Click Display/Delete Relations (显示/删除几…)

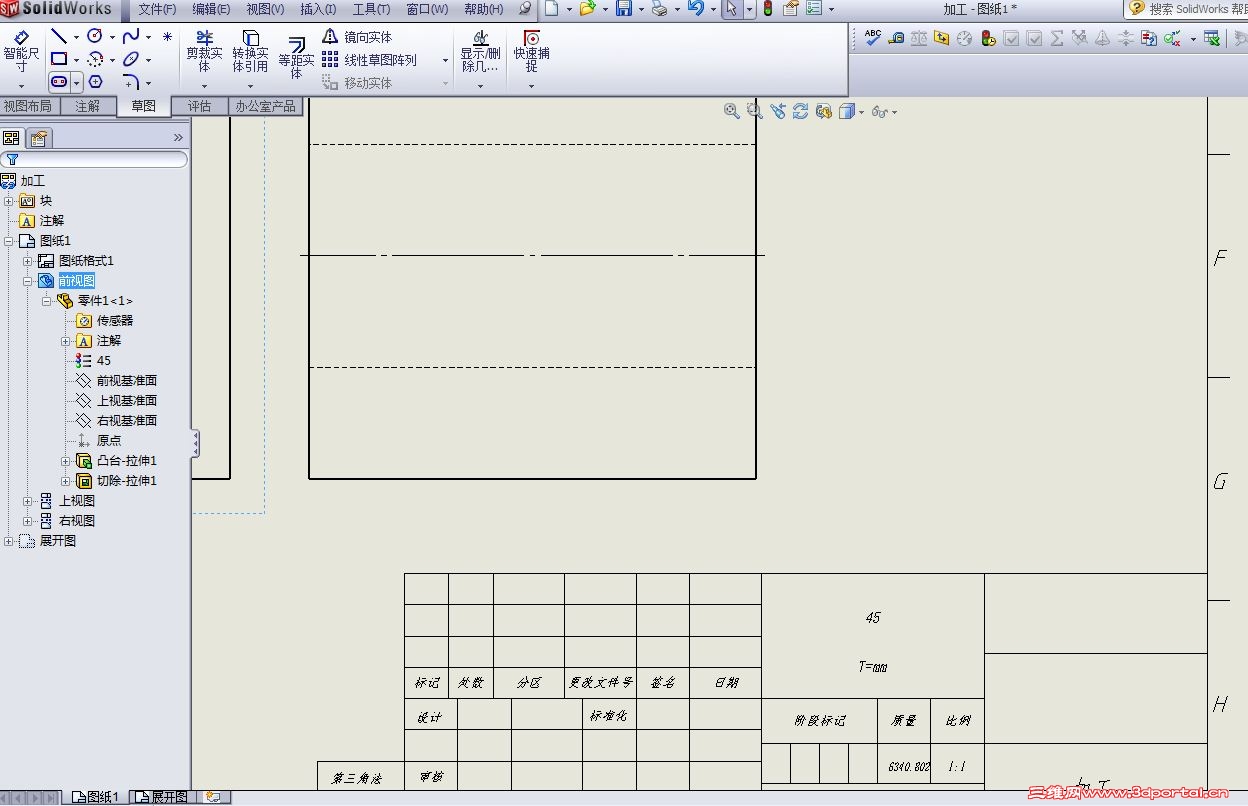(x=480, y=52)
